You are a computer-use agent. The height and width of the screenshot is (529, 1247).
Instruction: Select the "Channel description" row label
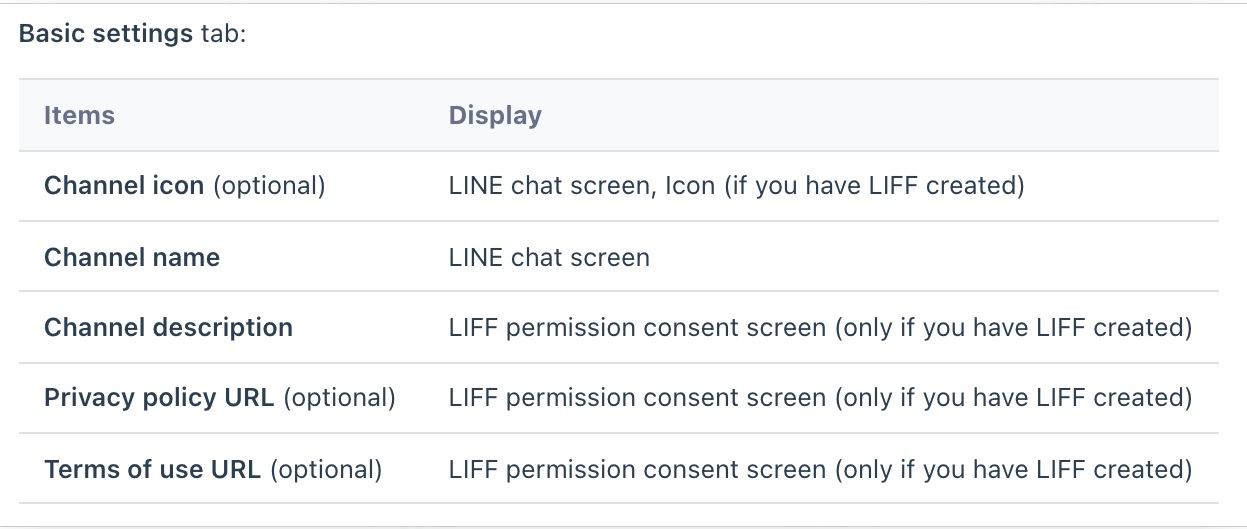tap(168, 328)
